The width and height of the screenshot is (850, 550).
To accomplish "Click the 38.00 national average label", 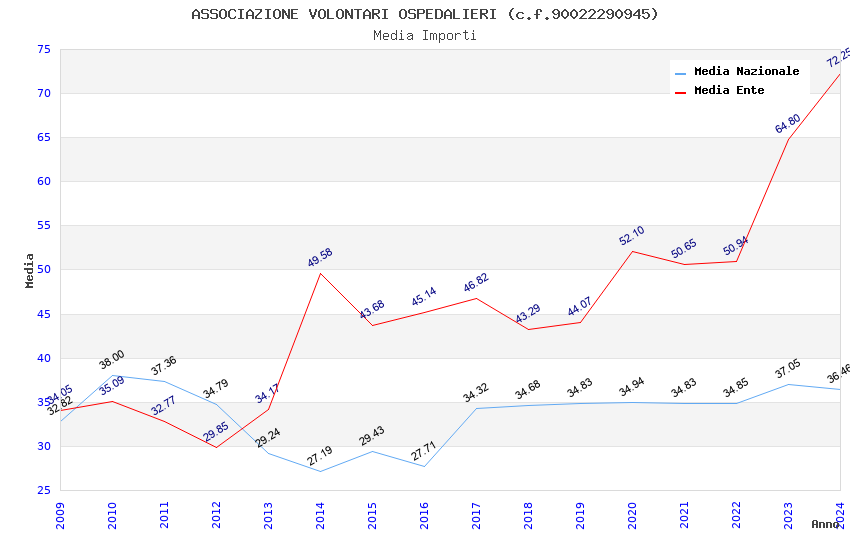I will coord(112,360).
